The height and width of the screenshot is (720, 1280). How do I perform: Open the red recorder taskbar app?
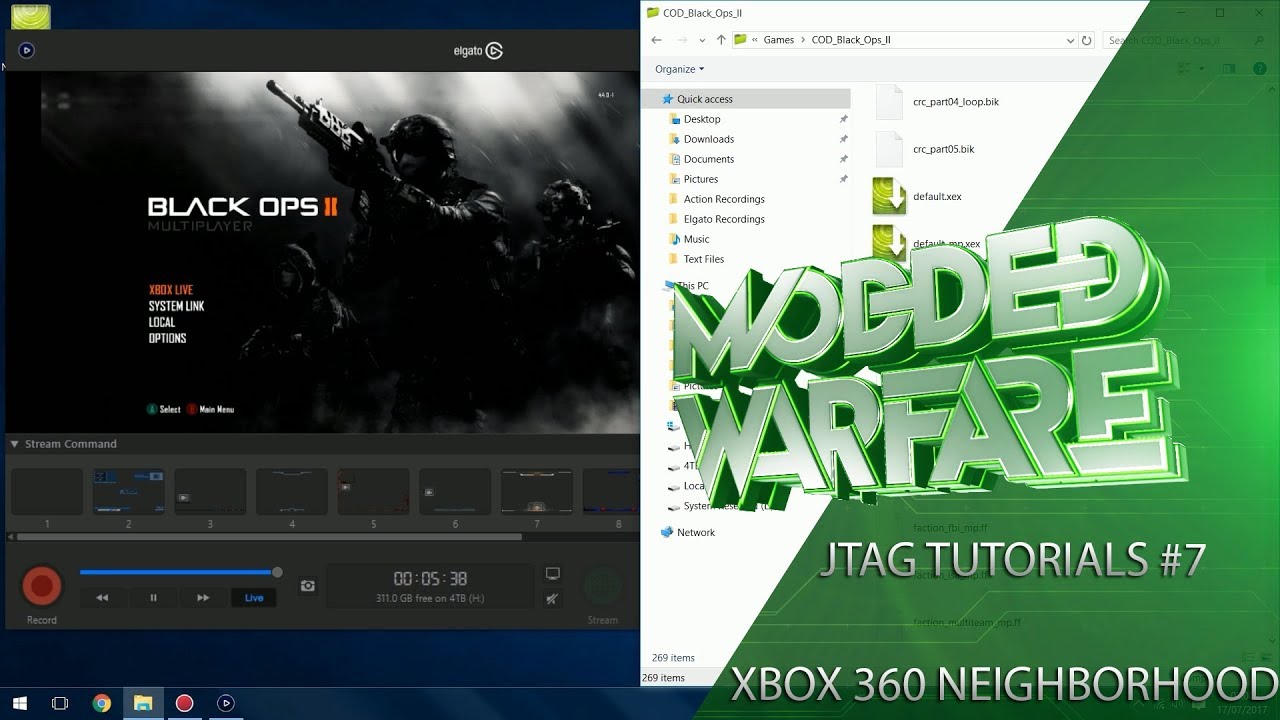pyautogui.click(x=184, y=703)
